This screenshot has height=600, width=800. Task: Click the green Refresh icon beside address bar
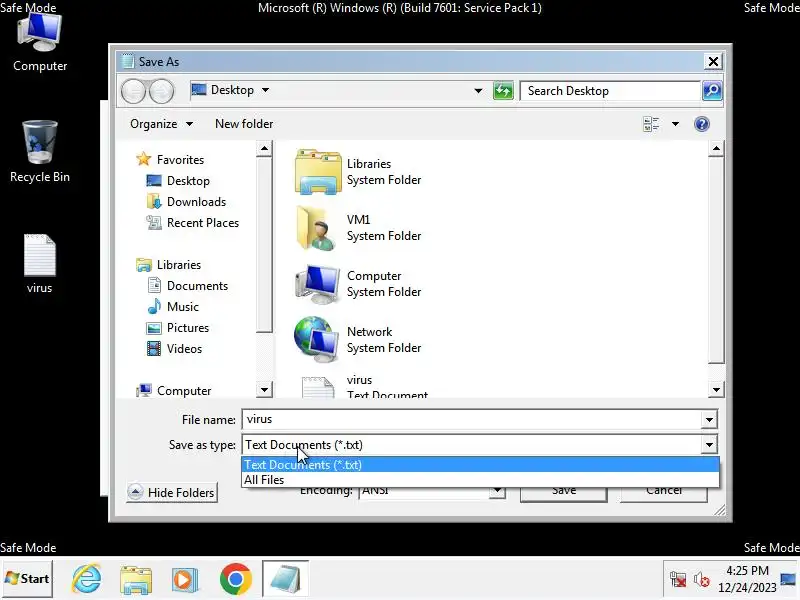pos(503,91)
